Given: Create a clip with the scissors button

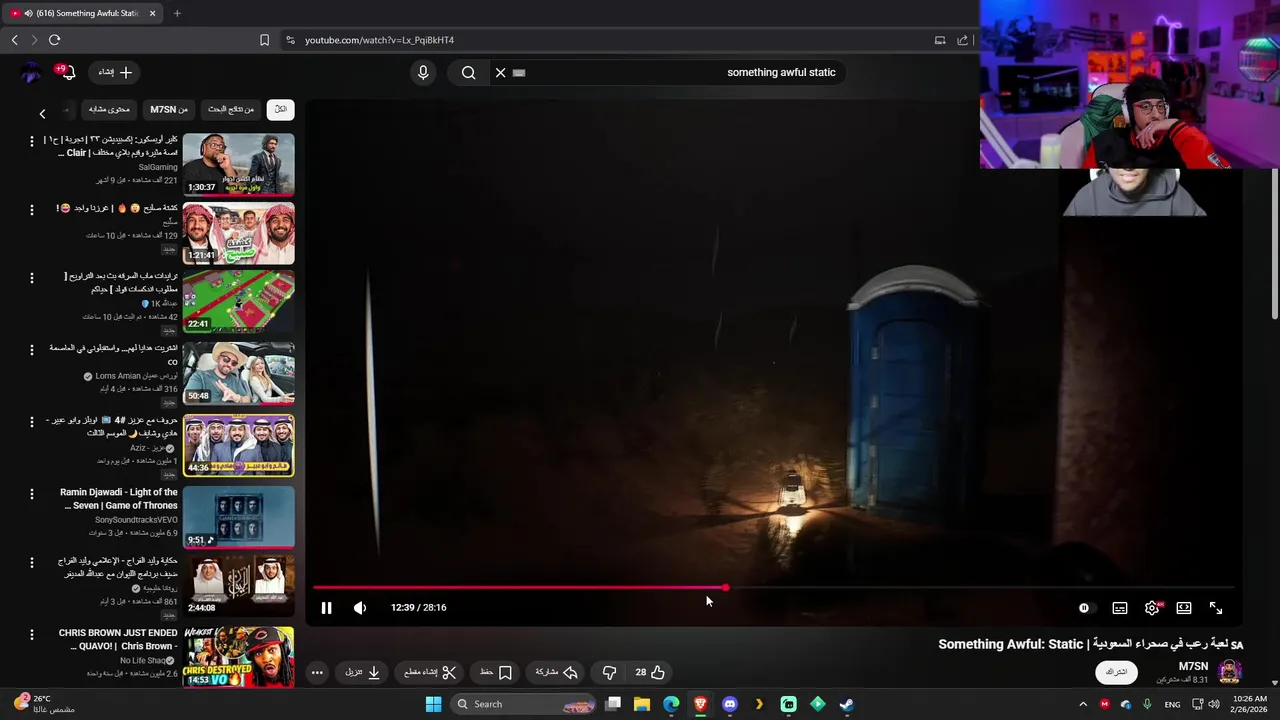Looking at the screenshot, I should coord(430,672).
